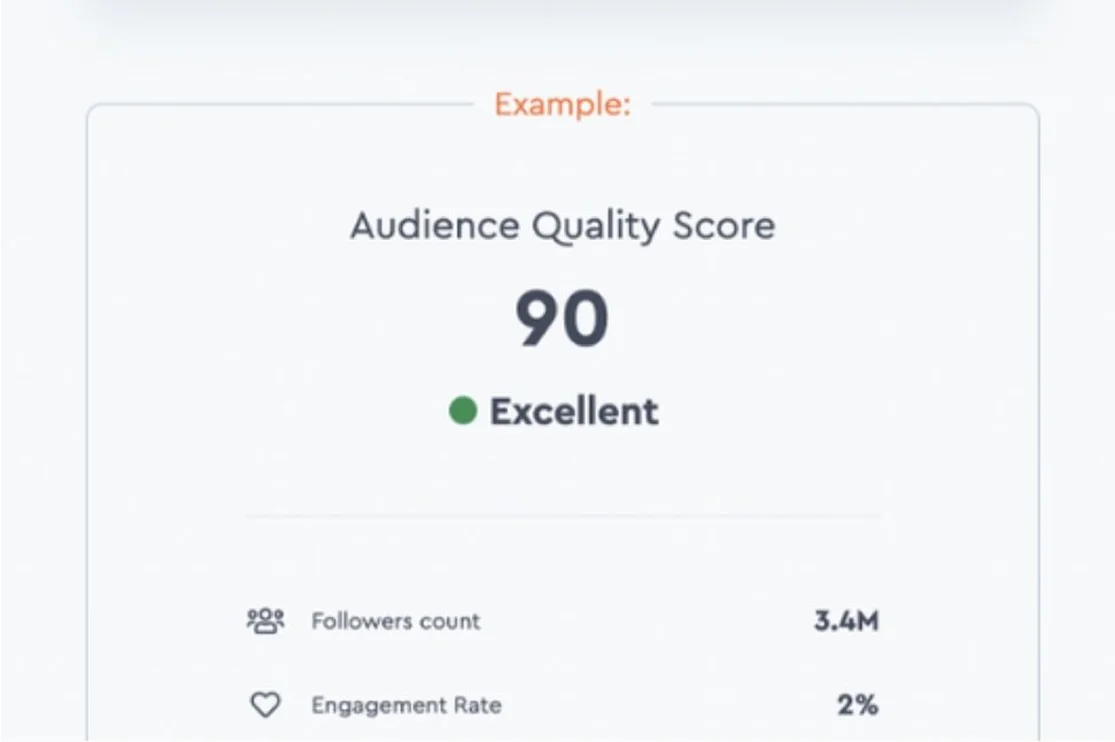Click the word Quality in the heading

[595, 228]
